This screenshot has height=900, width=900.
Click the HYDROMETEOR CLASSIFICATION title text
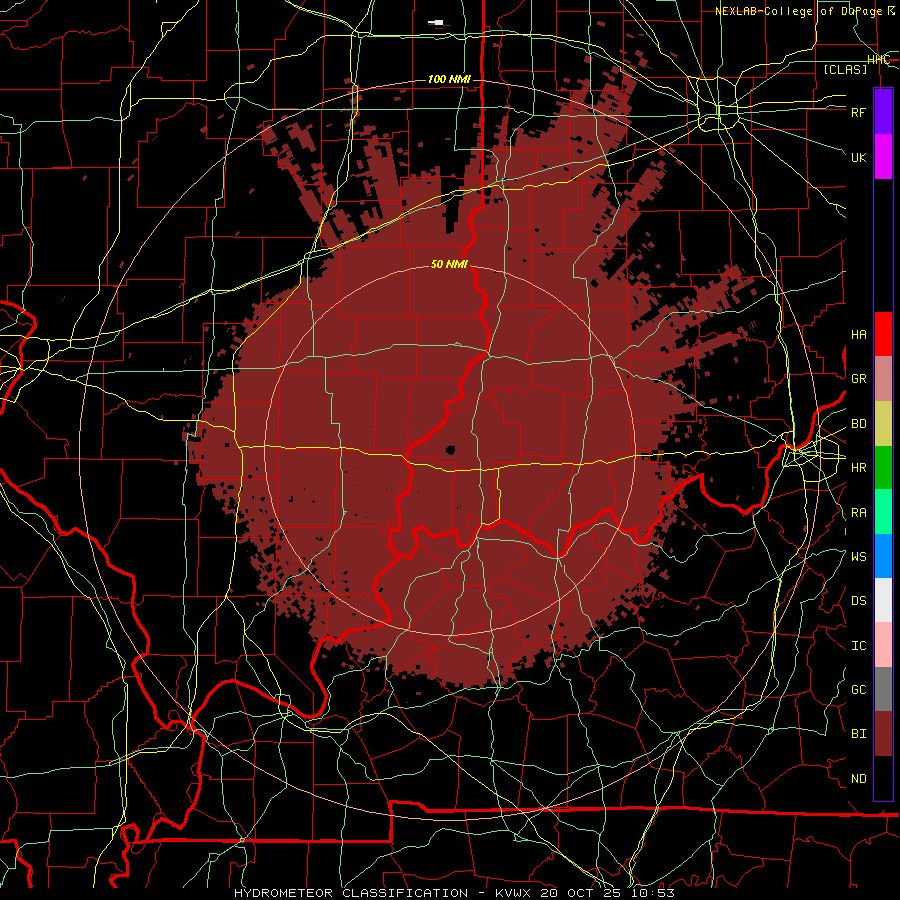tap(351, 893)
